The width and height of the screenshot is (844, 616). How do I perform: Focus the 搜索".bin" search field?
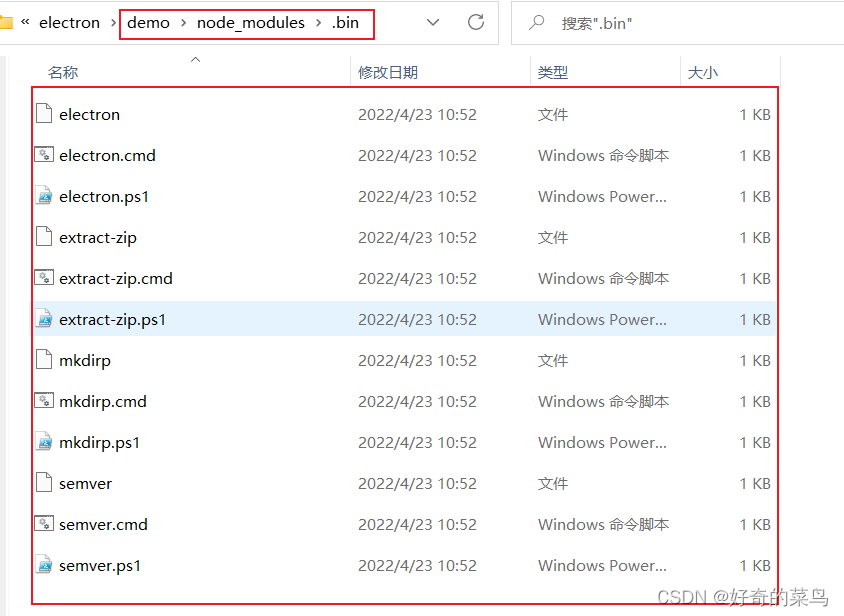pyautogui.click(x=677, y=23)
